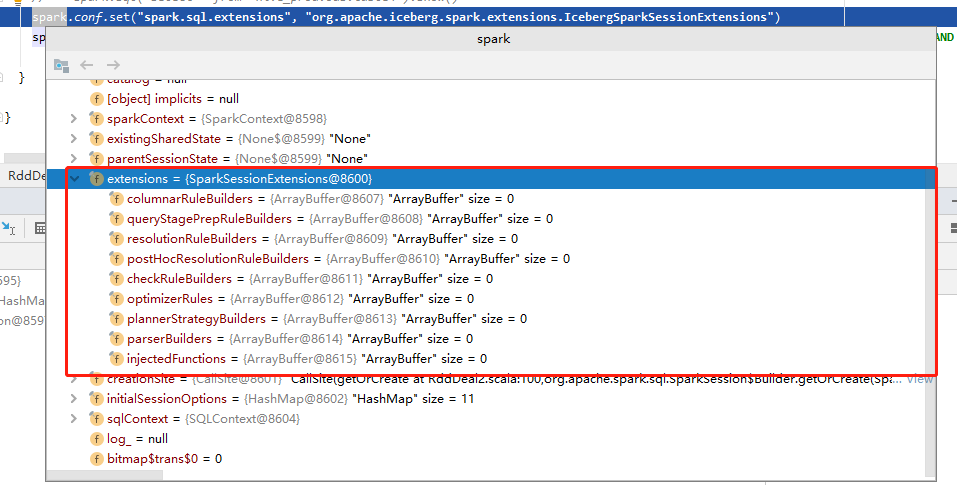
Task: Click the field icon beside extensions
Action: click(96, 179)
